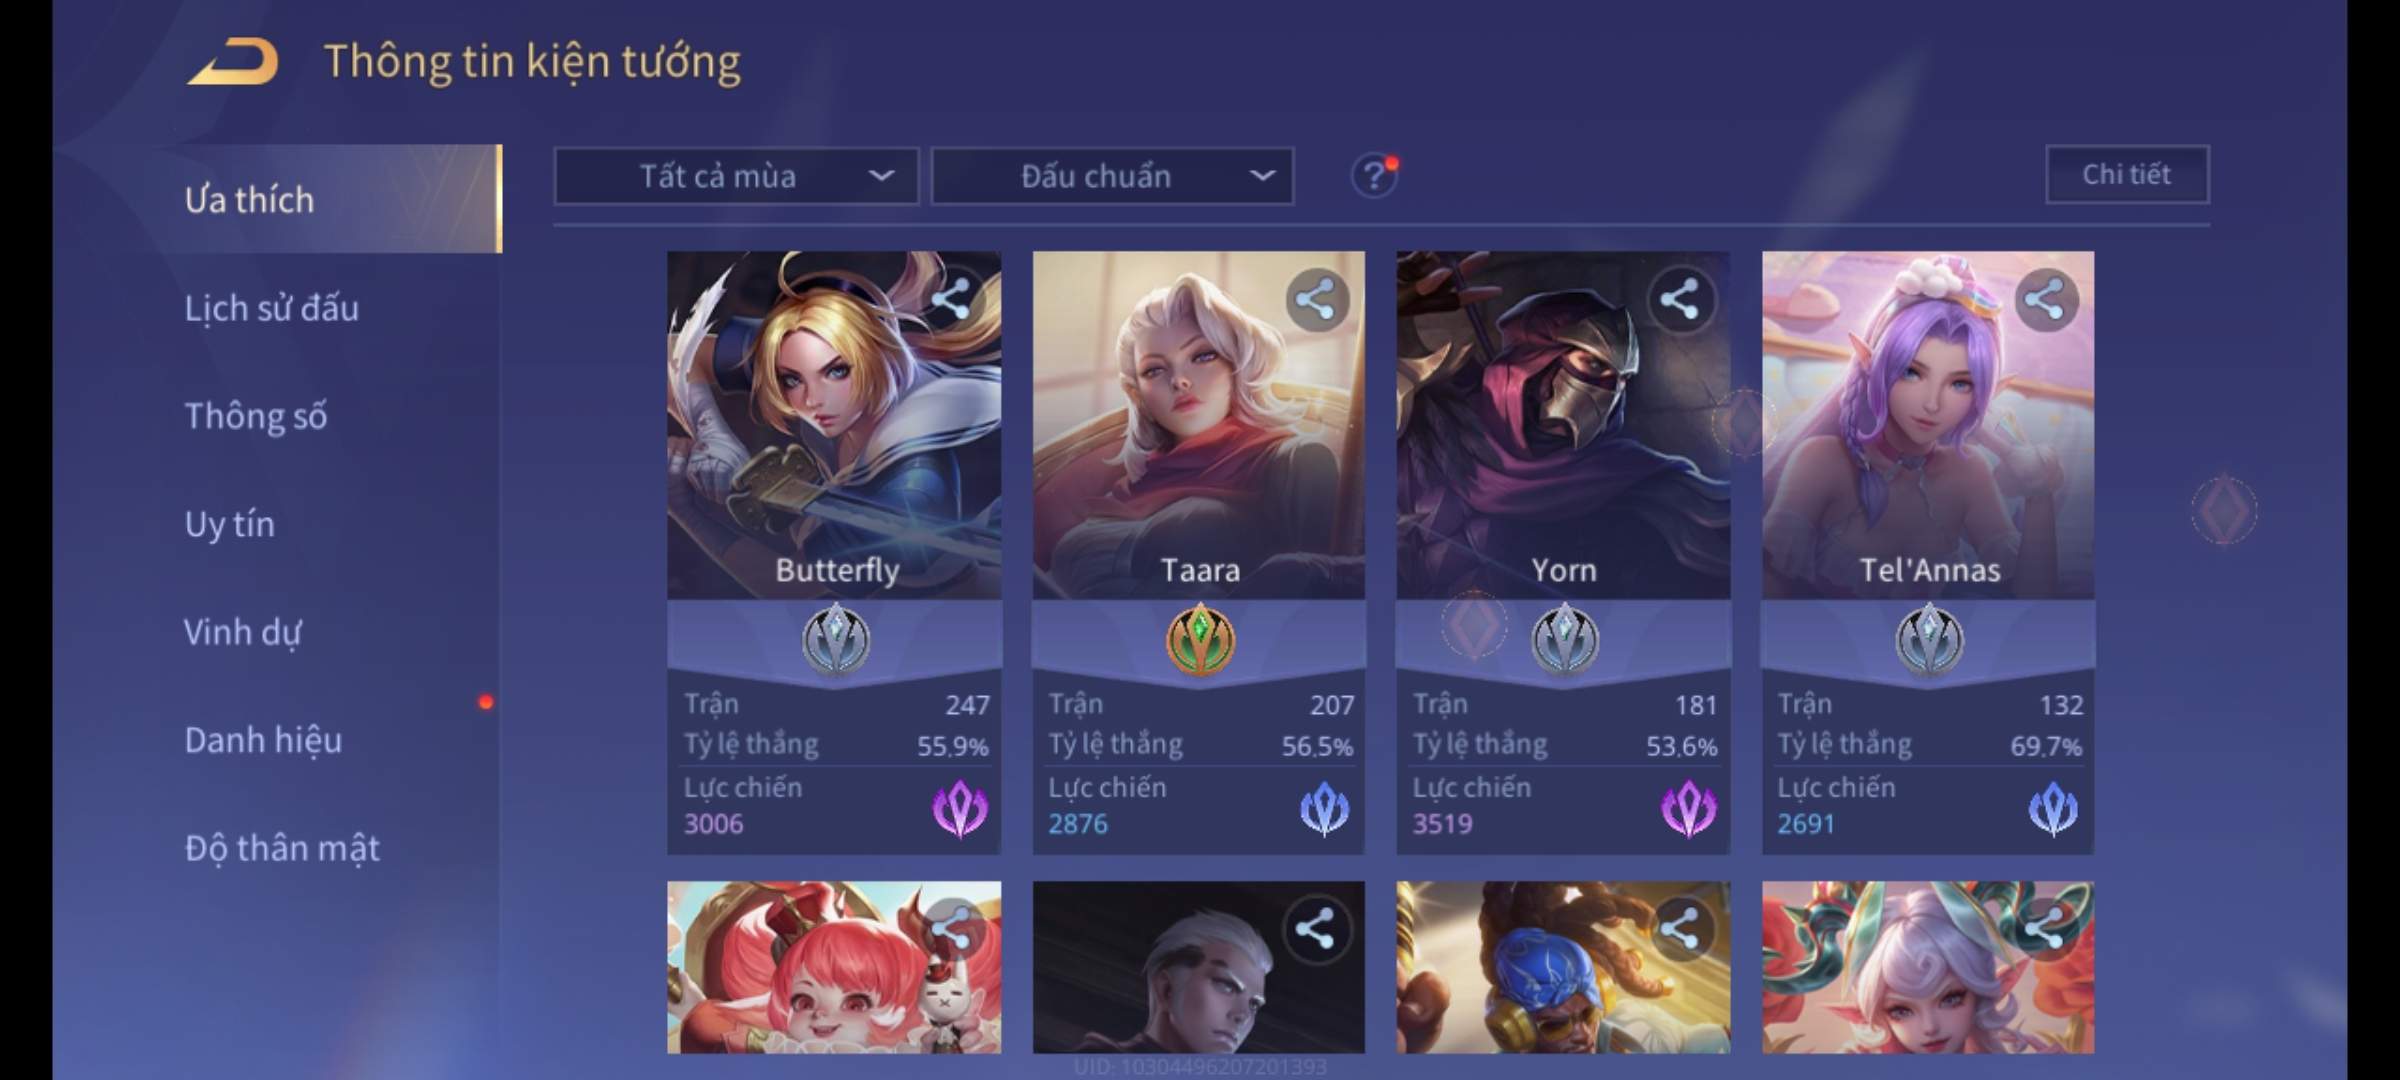Image resolution: width=2400 pixels, height=1080 pixels.
Task: Switch to Lịch sử đấu tab
Action: pyautogui.click(x=271, y=308)
